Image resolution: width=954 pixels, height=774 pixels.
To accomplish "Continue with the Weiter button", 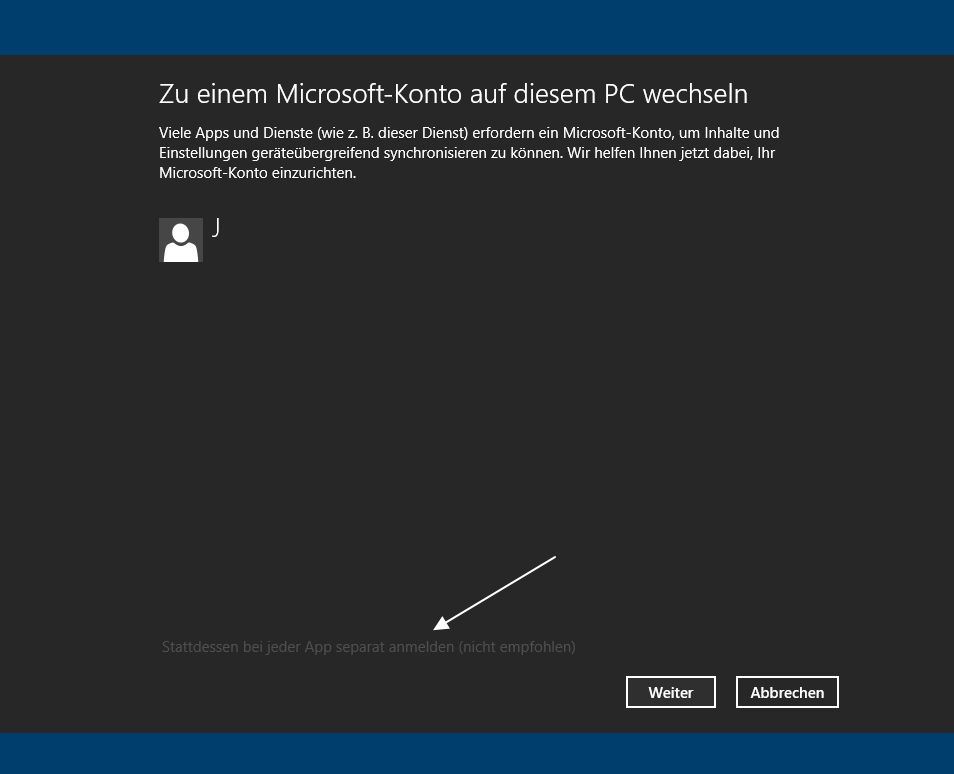I will 670,692.
